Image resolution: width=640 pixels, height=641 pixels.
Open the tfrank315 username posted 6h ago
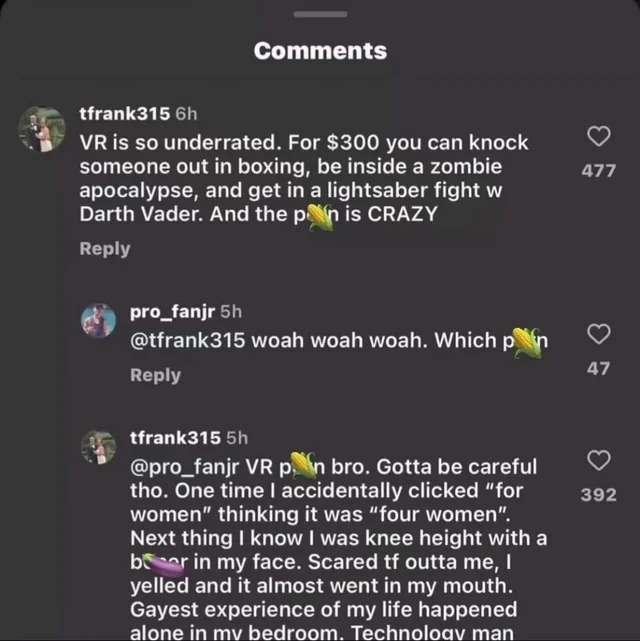125,114
